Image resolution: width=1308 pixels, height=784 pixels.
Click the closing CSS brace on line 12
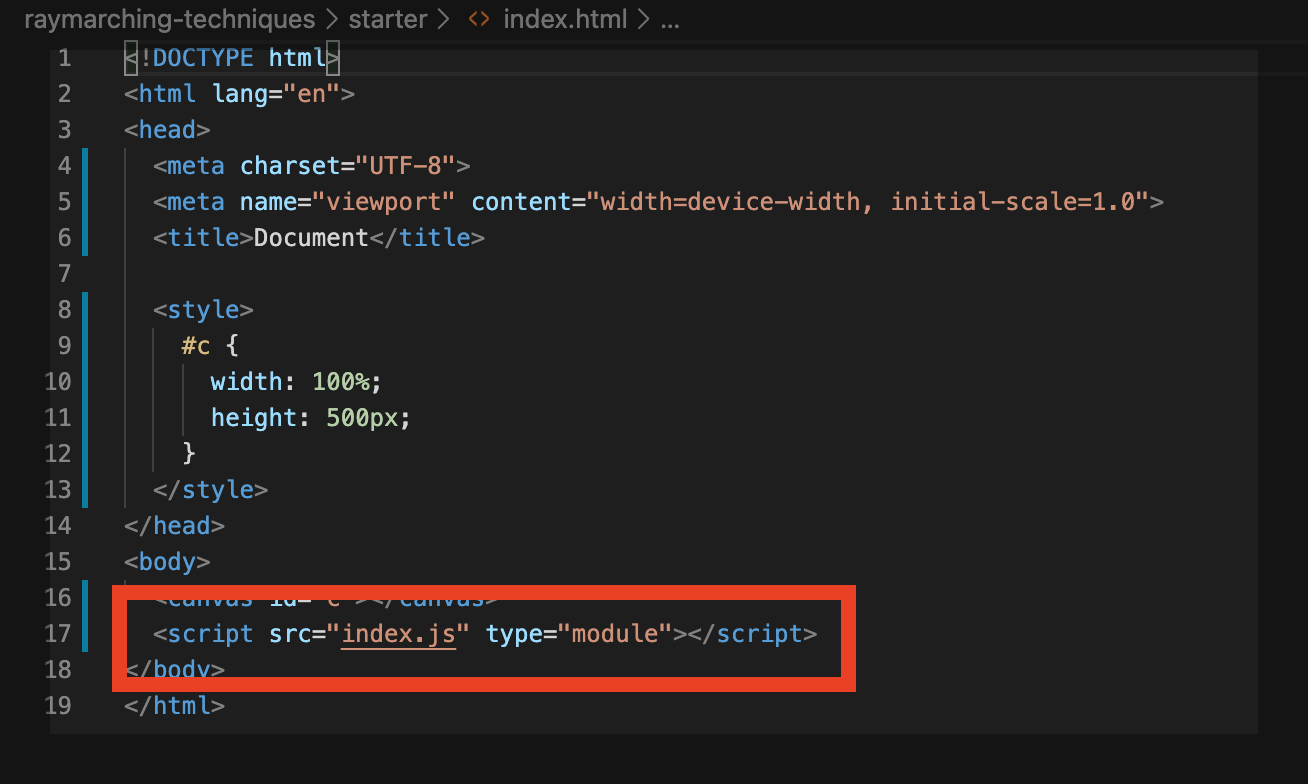click(x=189, y=453)
